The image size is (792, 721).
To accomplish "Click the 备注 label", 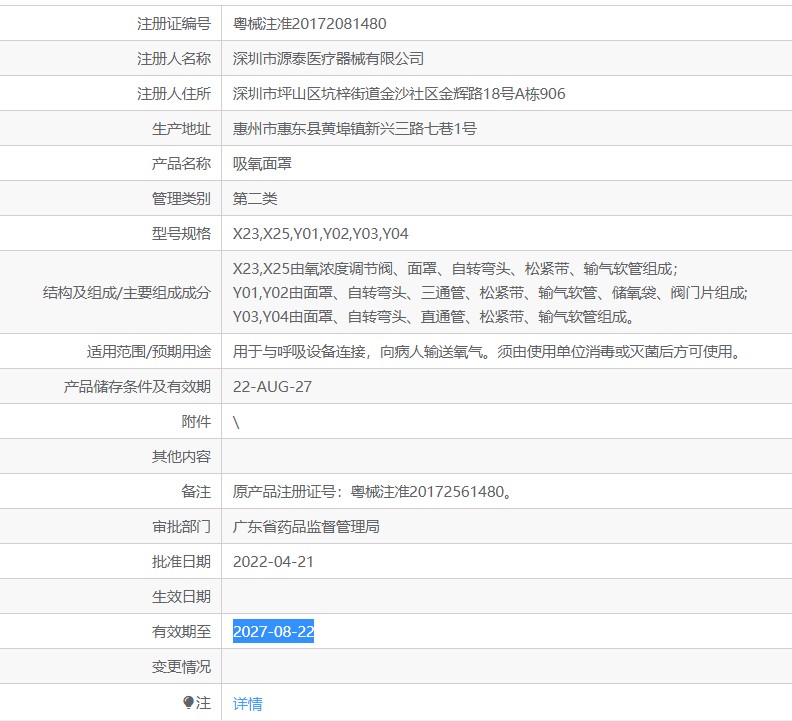I will point(196,492).
